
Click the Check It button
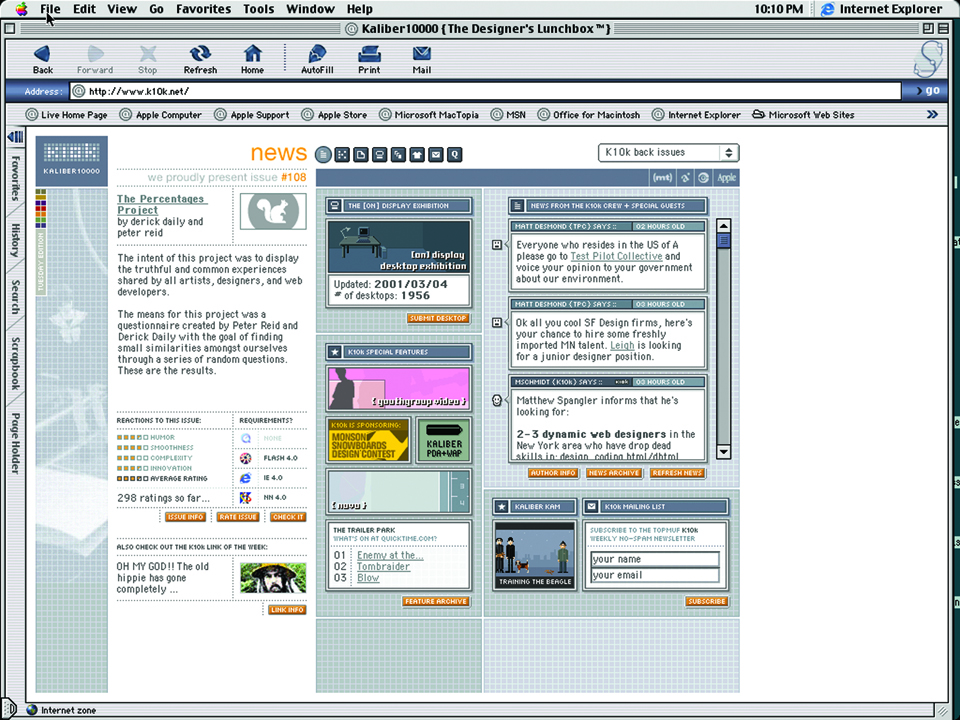point(288,517)
